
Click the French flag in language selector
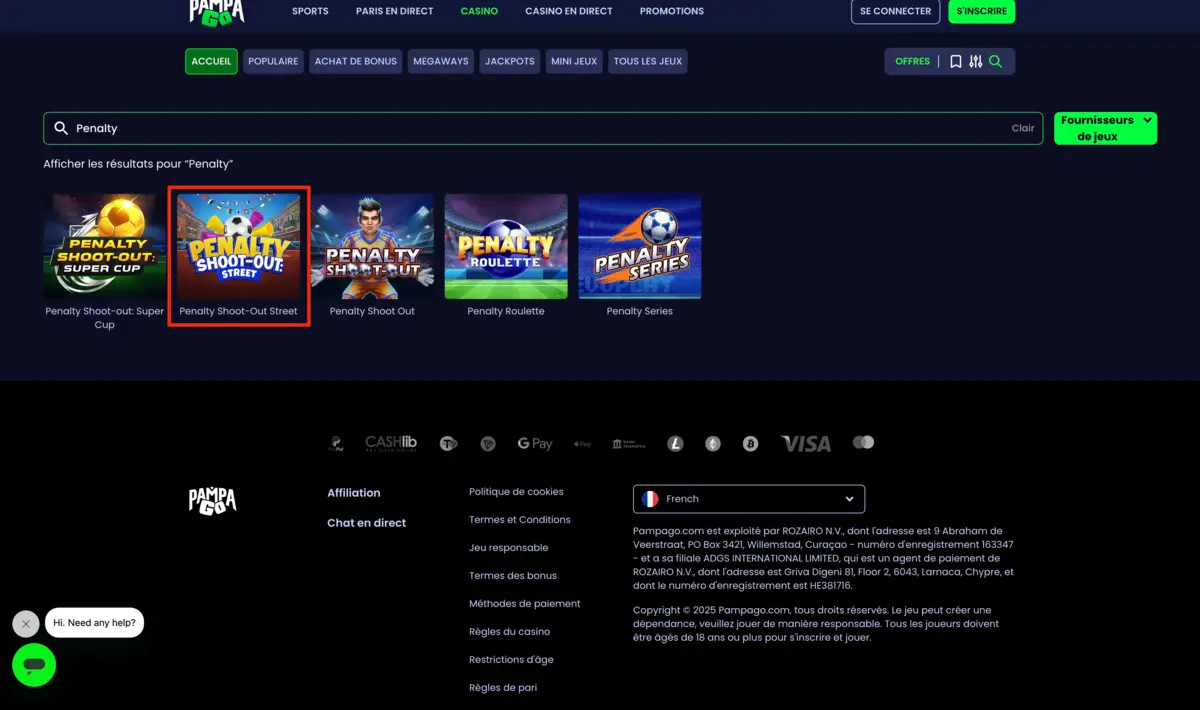point(650,498)
